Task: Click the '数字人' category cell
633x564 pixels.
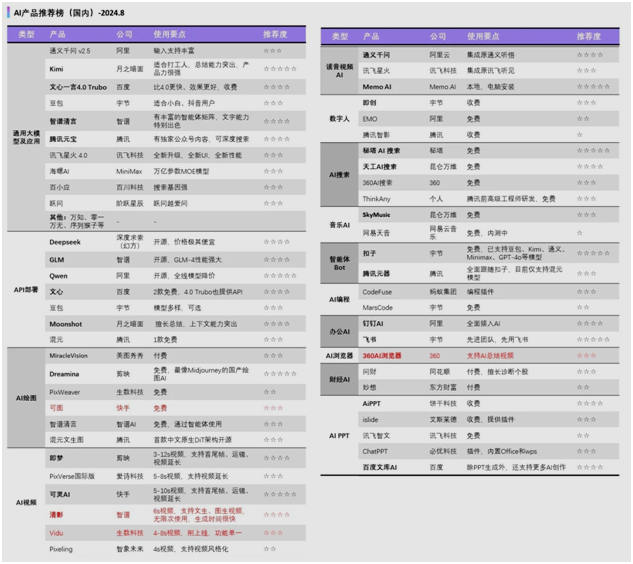Action: [339, 119]
